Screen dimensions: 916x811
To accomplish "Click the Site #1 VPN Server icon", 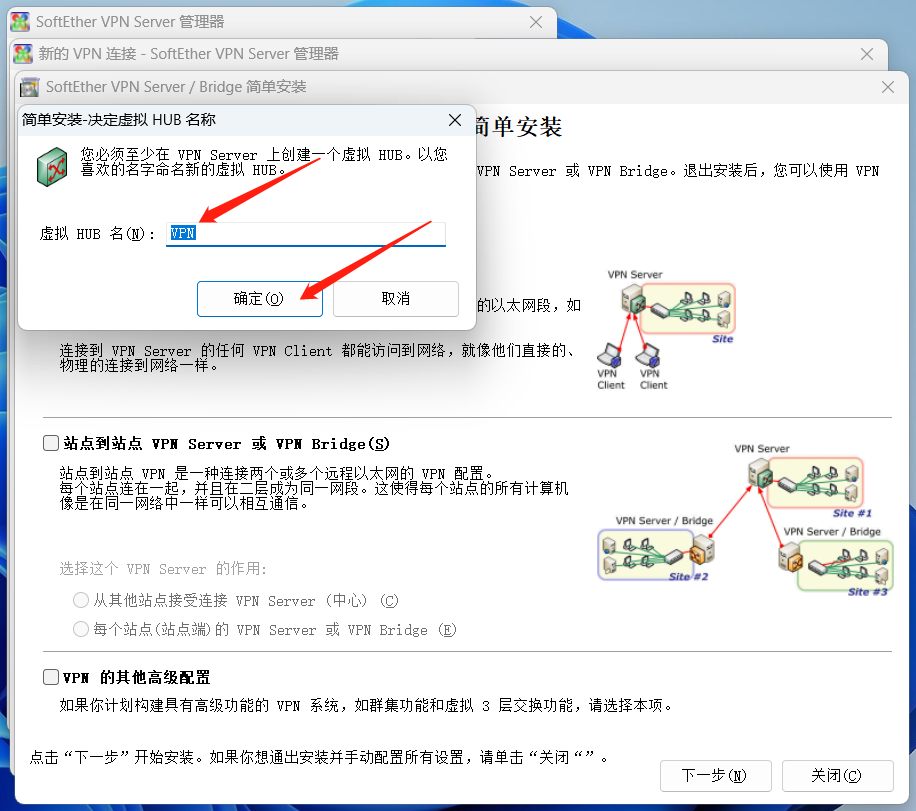I will tap(760, 473).
